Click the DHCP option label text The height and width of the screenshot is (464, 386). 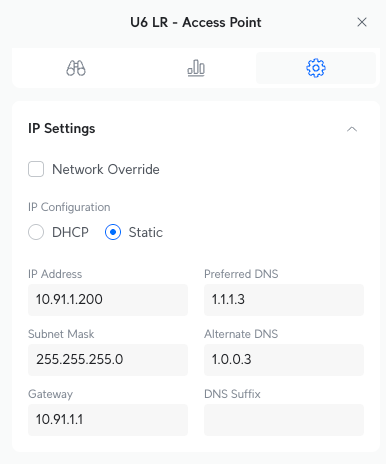pos(70,232)
